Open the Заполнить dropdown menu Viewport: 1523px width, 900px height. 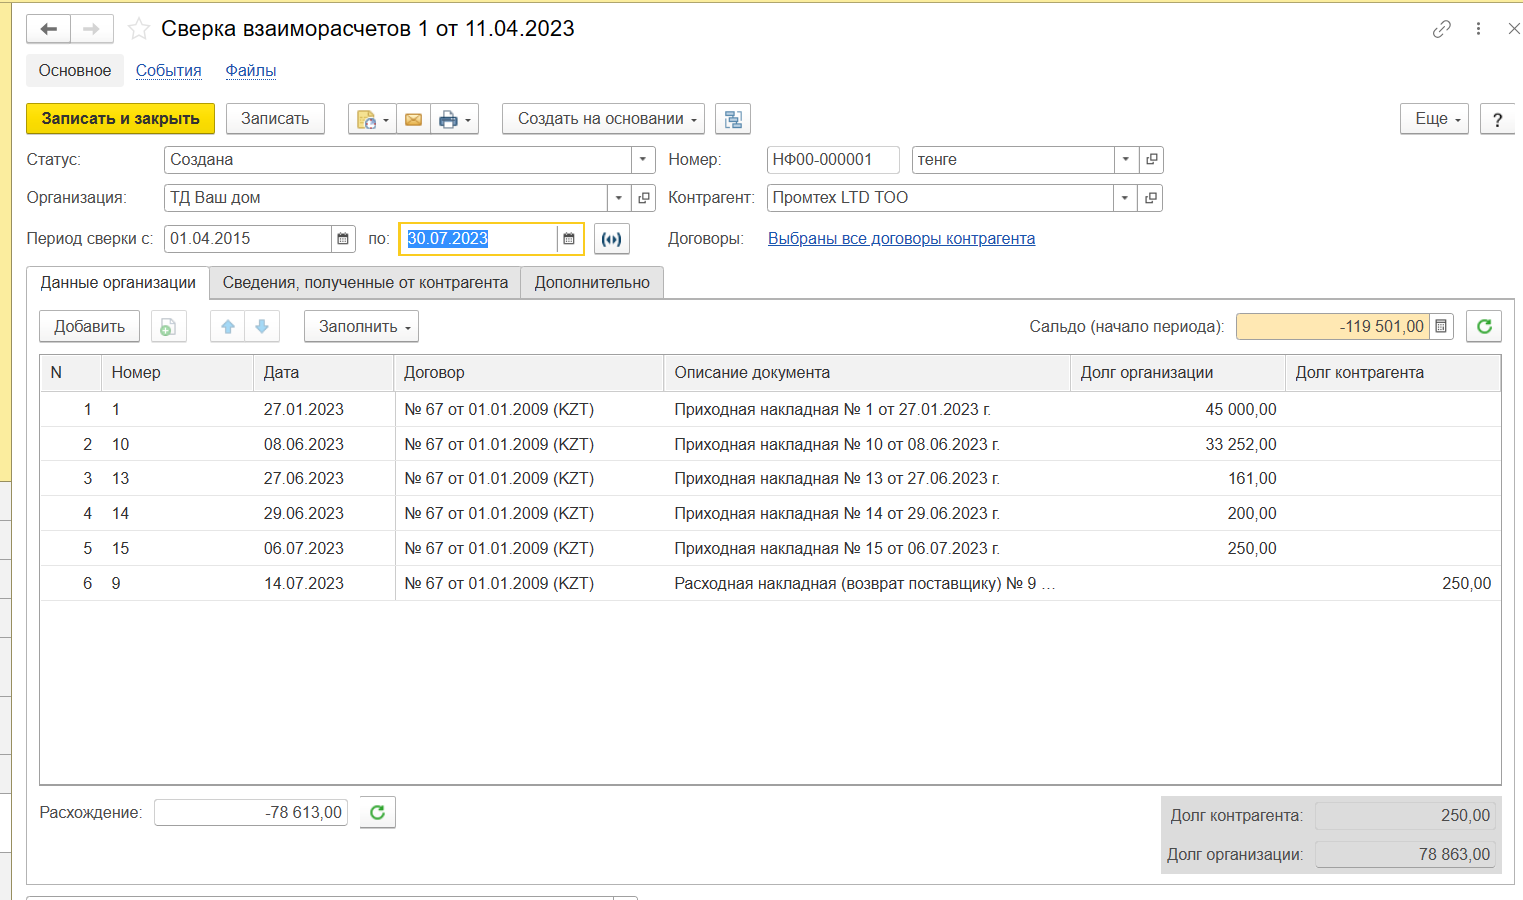pos(361,327)
